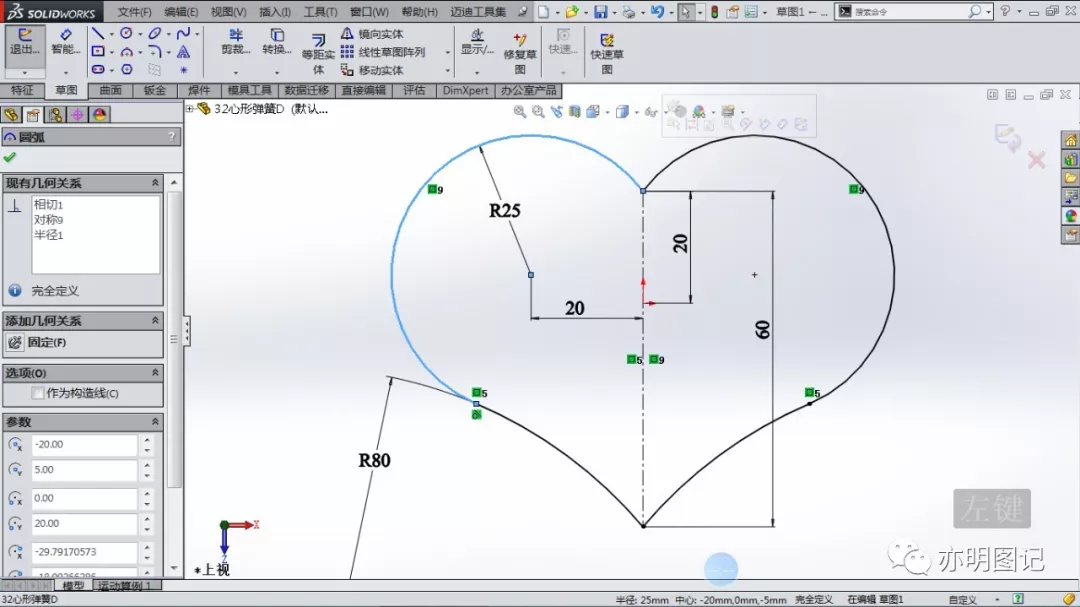Open the Tools (工具) menu
The image size is (1080, 607).
click(320, 12)
